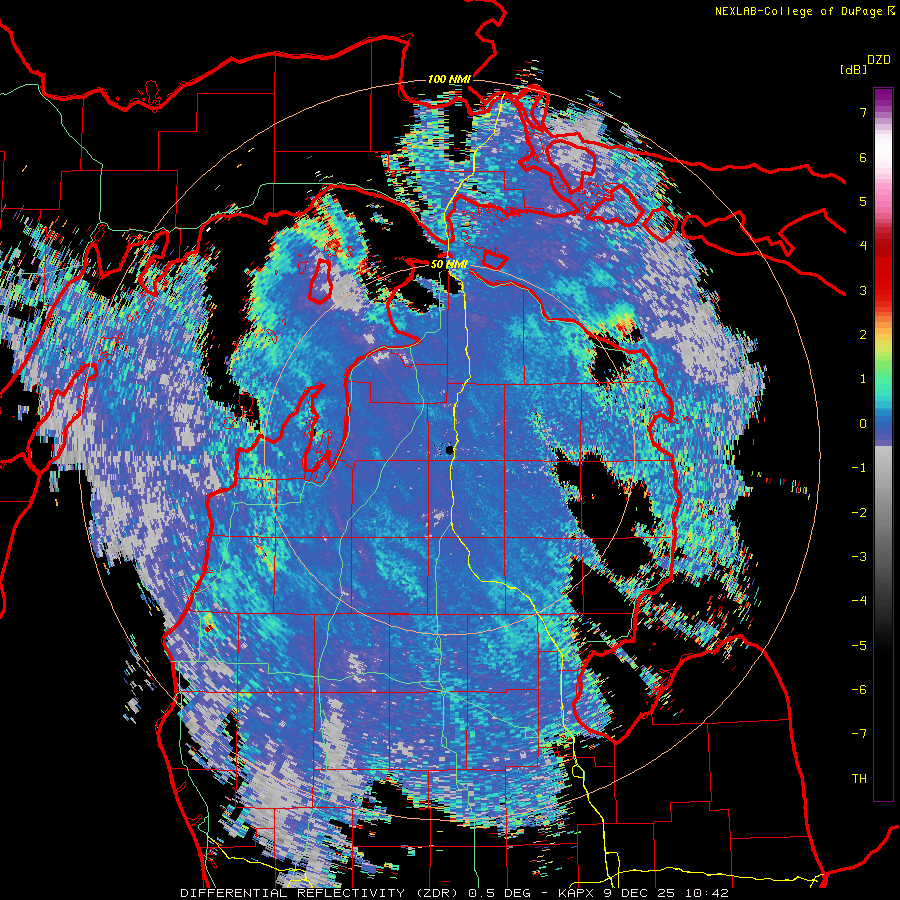900x900 pixels.
Task: Click the -3 value on the dB scale
Action: (x=859, y=557)
